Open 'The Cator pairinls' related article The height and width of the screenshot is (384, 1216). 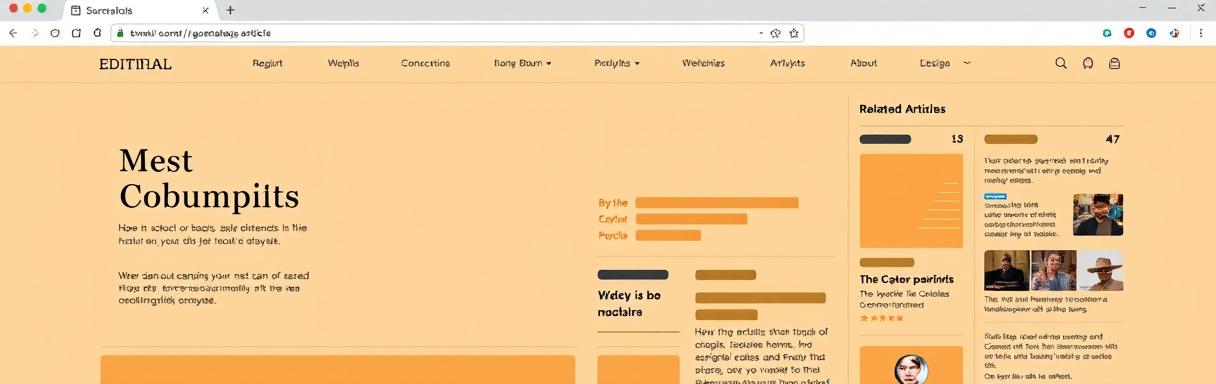(x=906, y=279)
